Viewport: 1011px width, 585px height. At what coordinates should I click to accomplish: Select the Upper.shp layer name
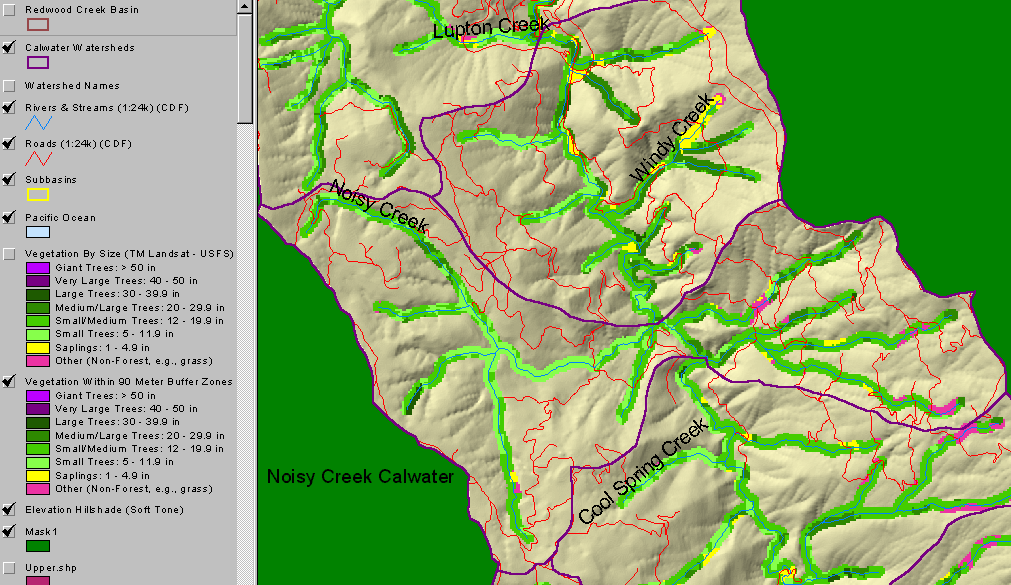pyautogui.click(x=51, y=568)
